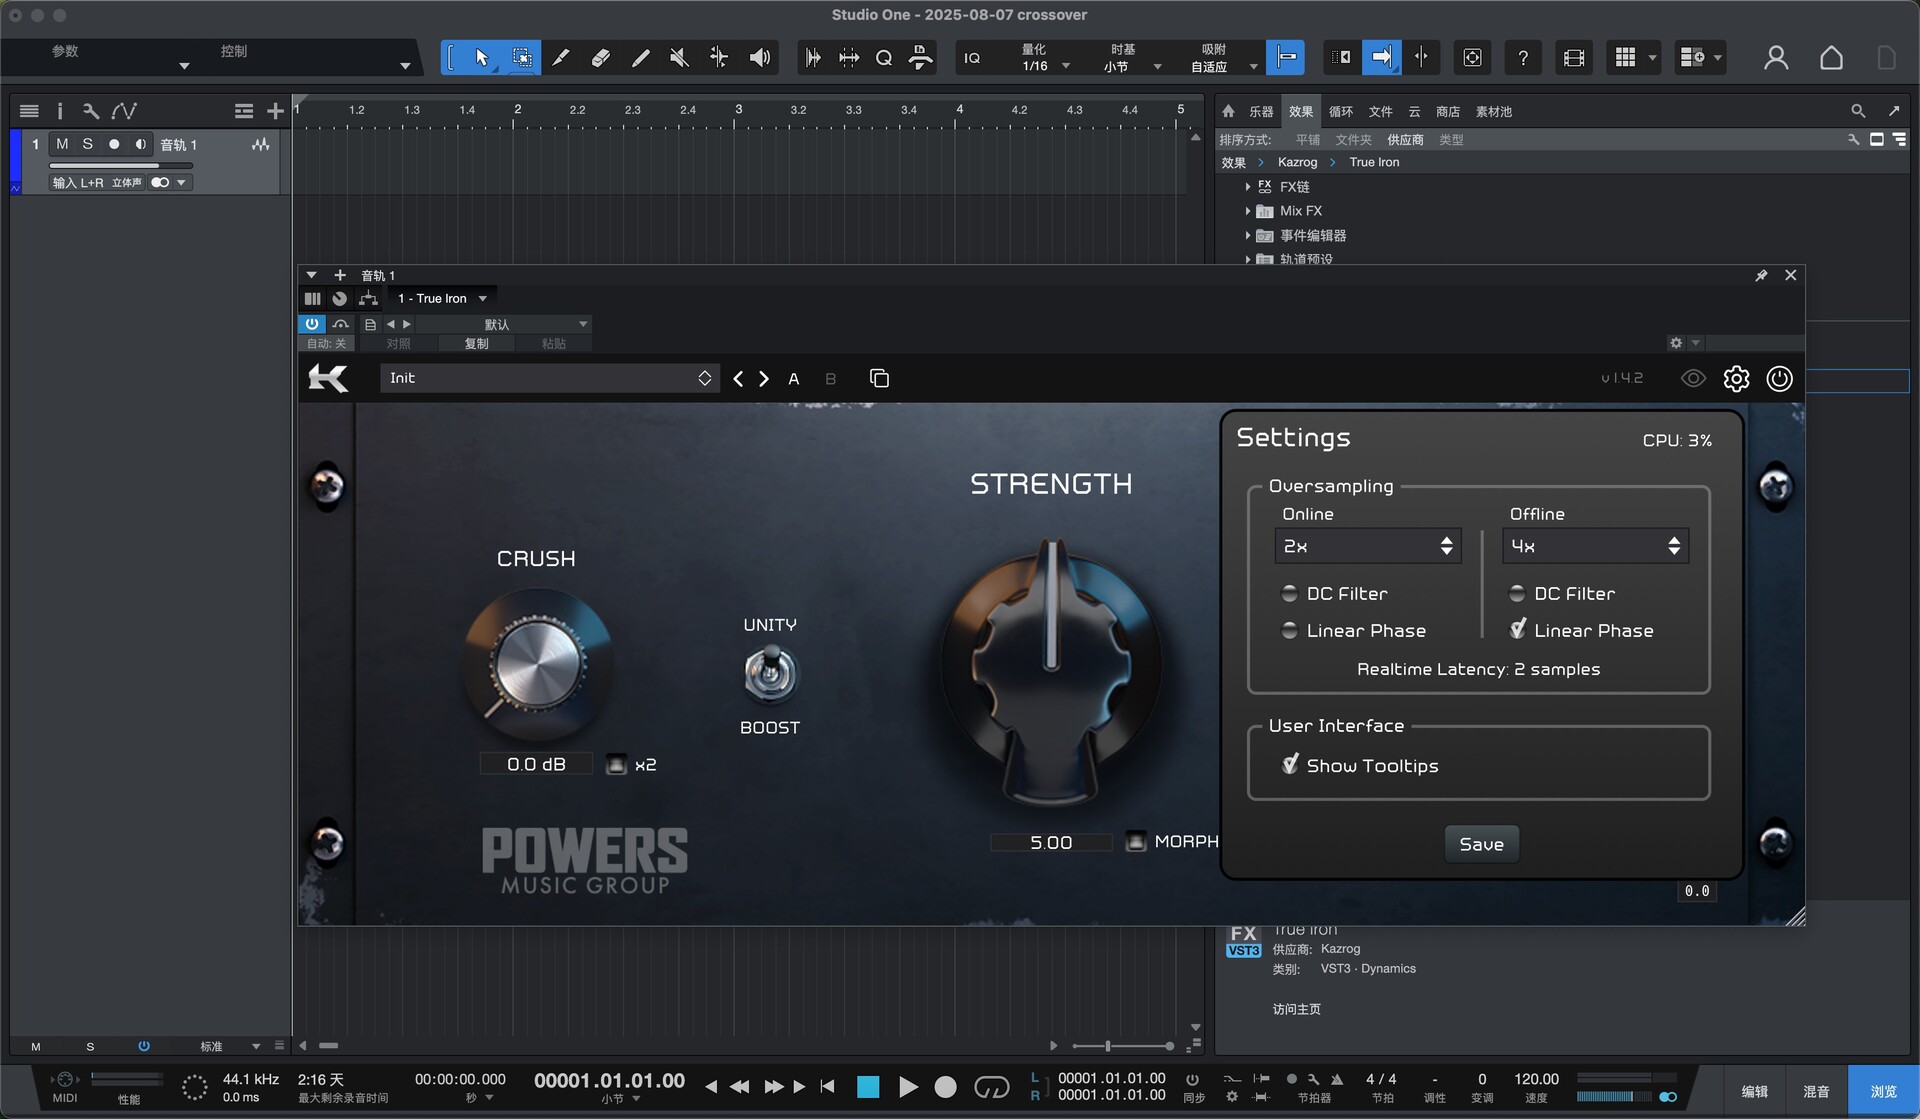Select state A in True Iron

point(794,379)
